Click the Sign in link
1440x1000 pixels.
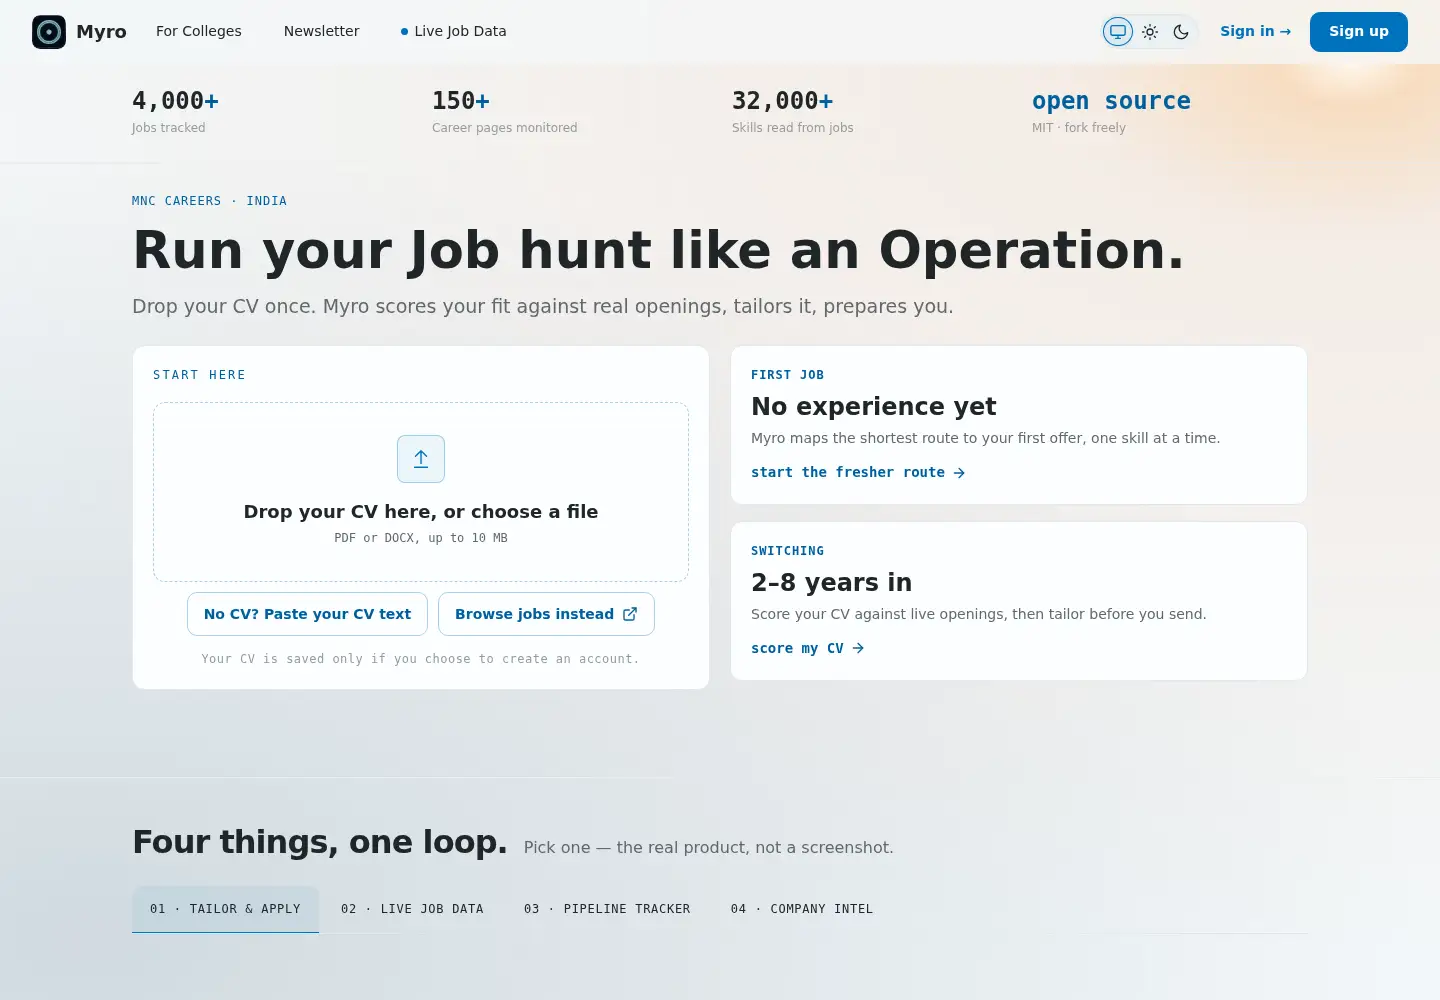1255,31
